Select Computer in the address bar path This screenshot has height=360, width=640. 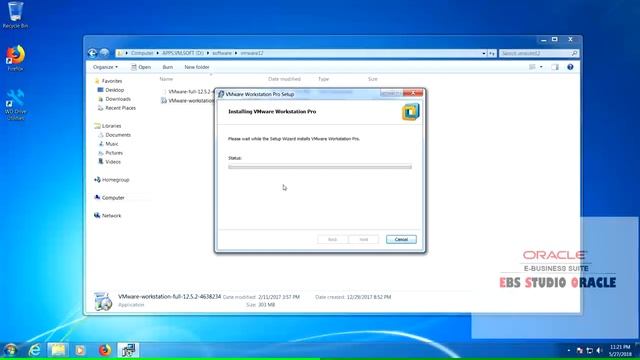[142, 53]
